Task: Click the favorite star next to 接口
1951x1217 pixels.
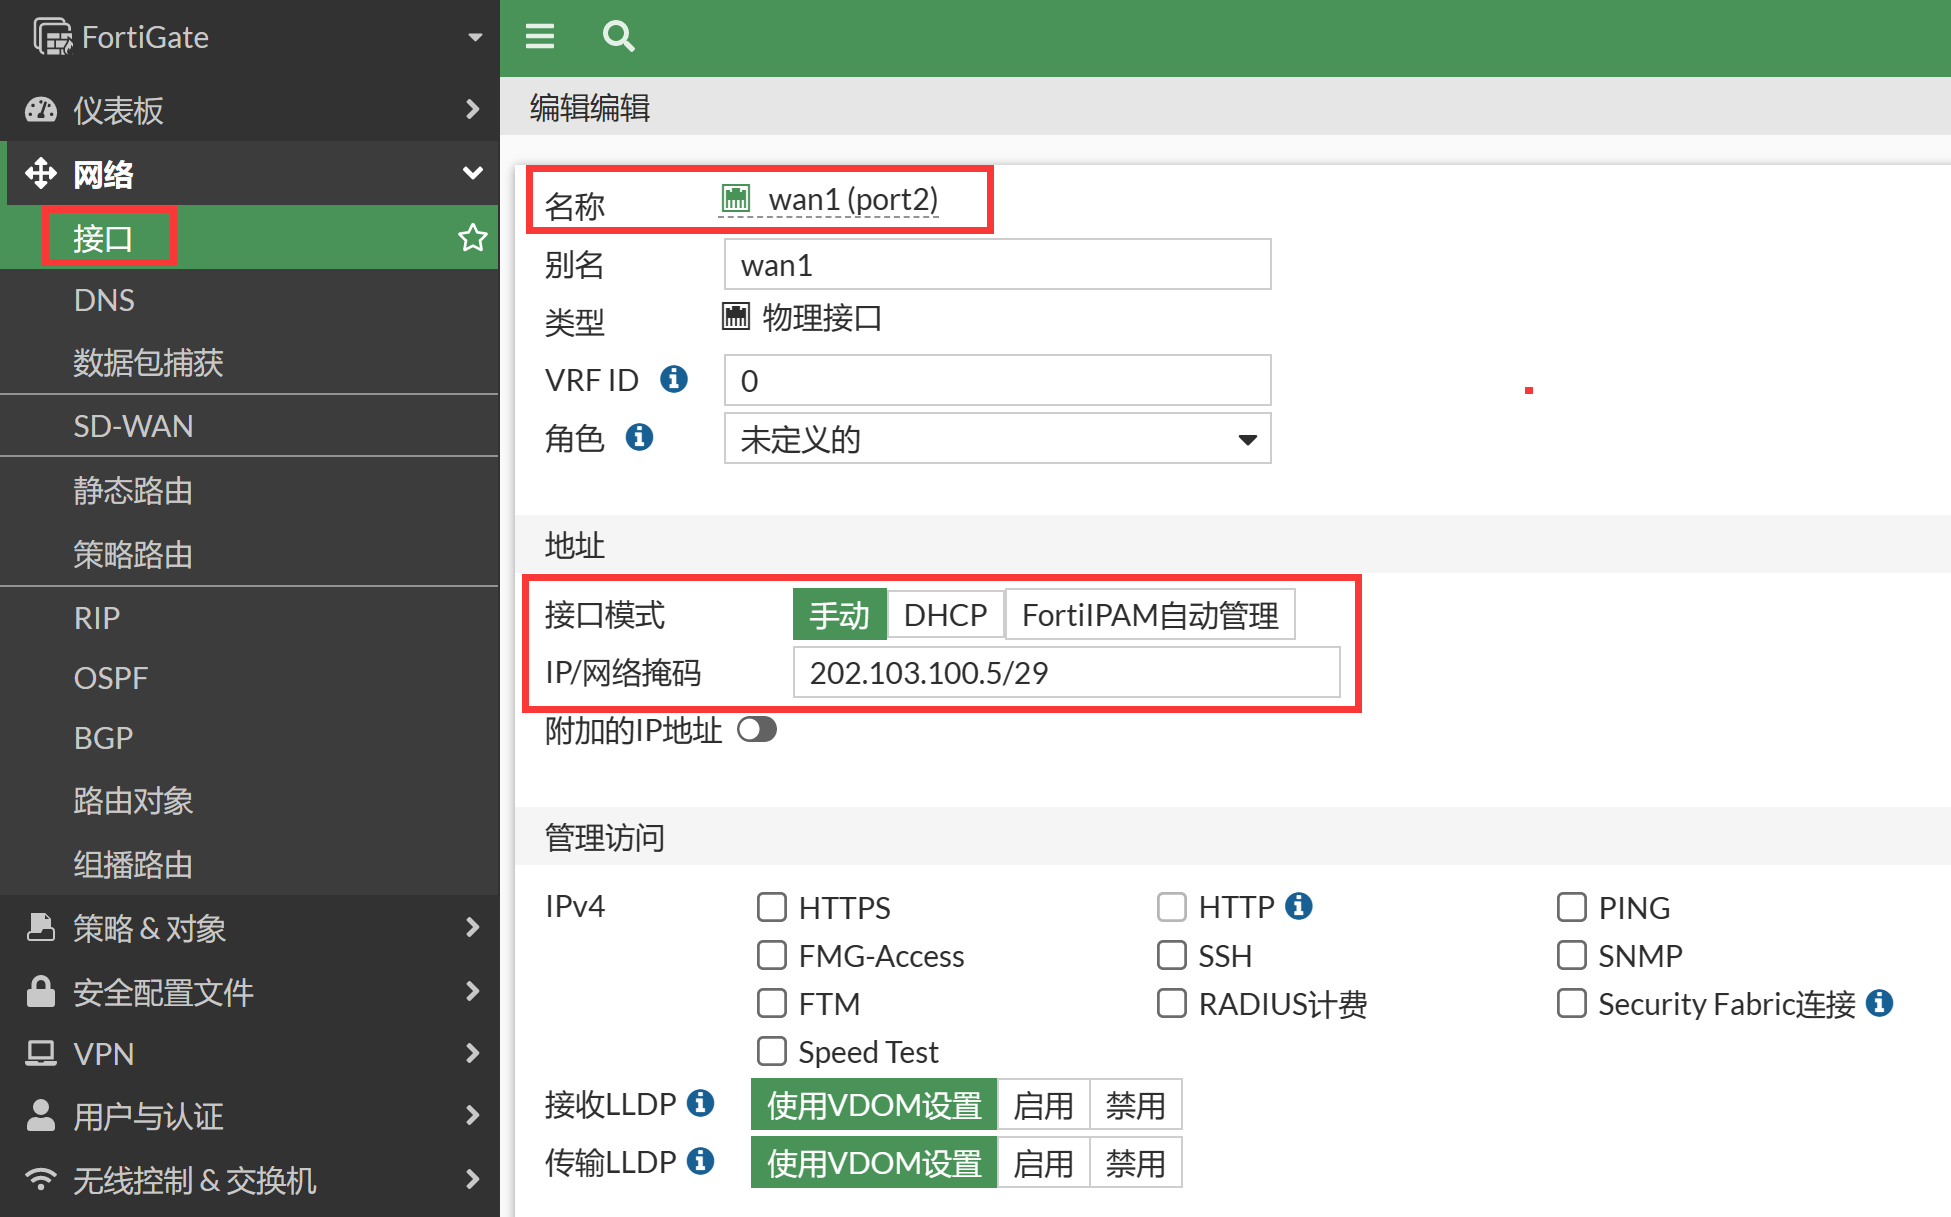Action: pyautogui.click(x=472, y=238)
